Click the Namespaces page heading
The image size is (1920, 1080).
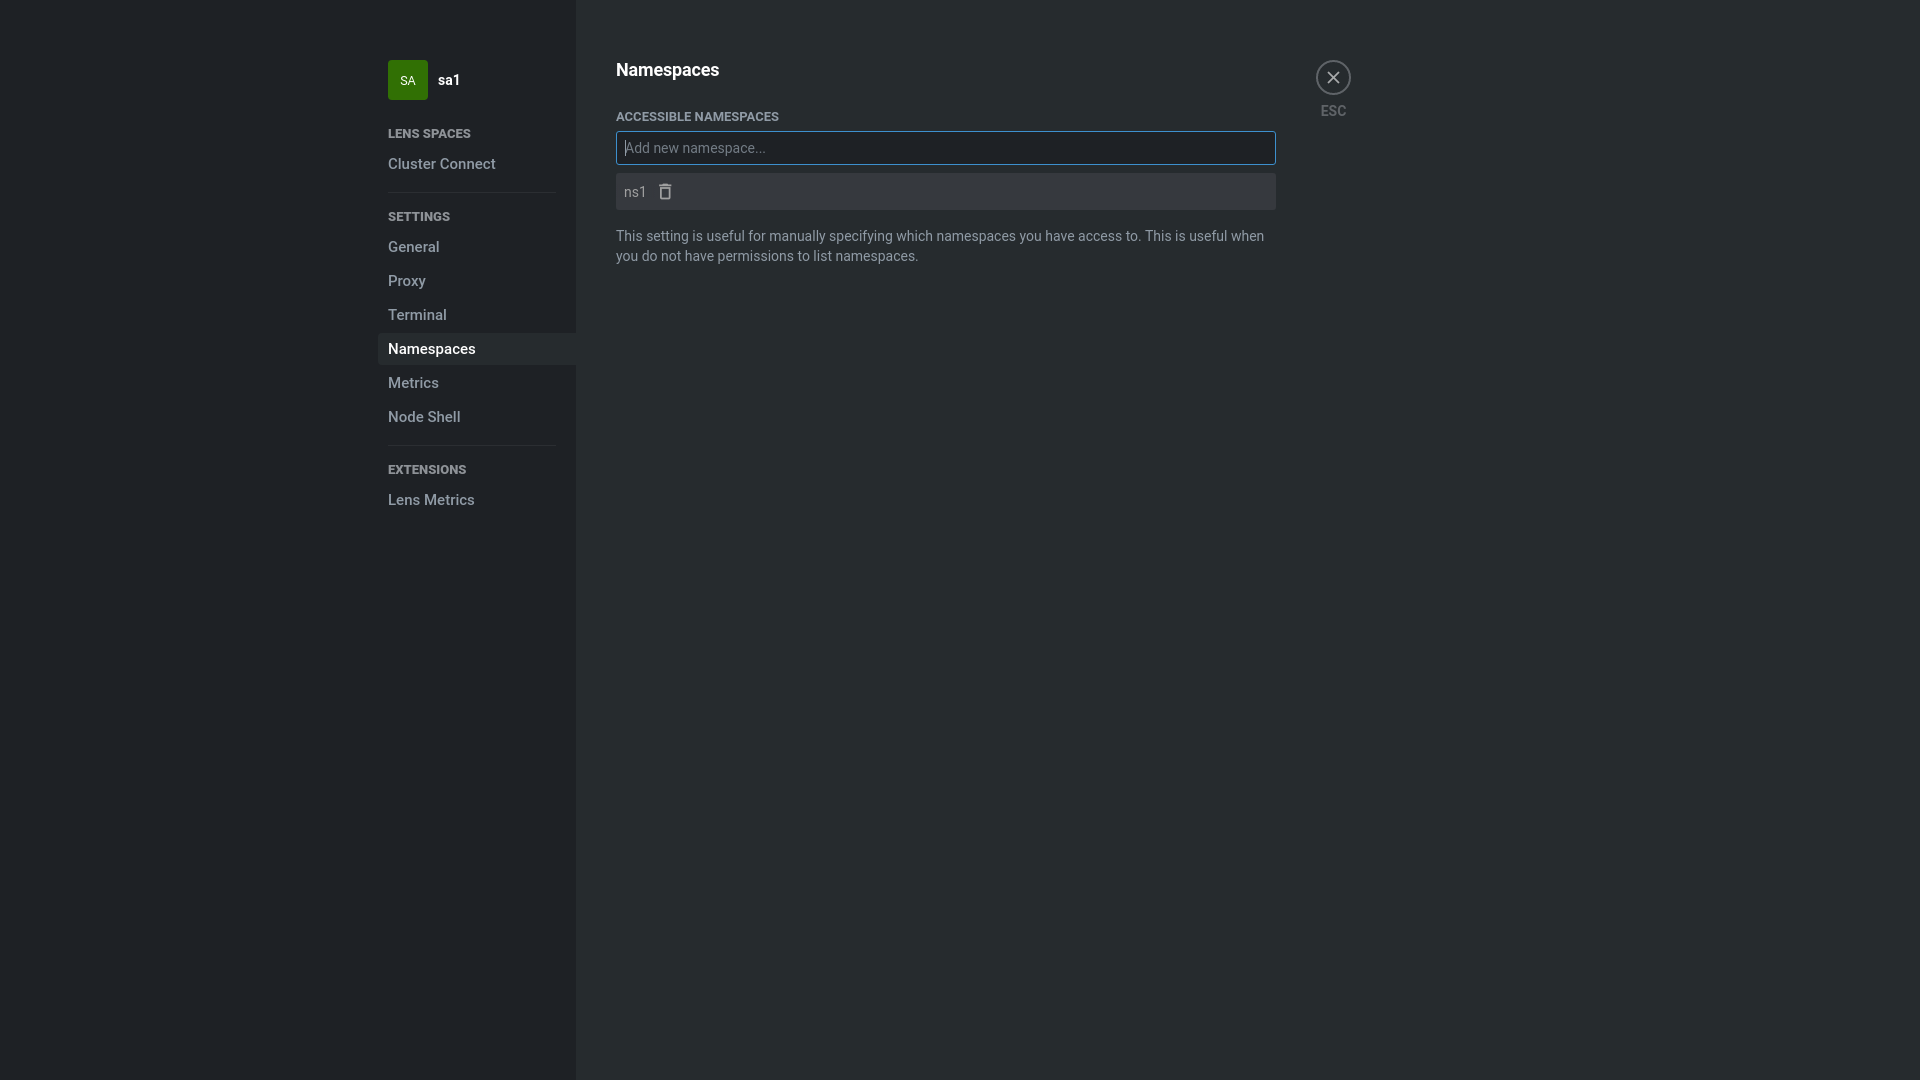[x=667, y=70]
